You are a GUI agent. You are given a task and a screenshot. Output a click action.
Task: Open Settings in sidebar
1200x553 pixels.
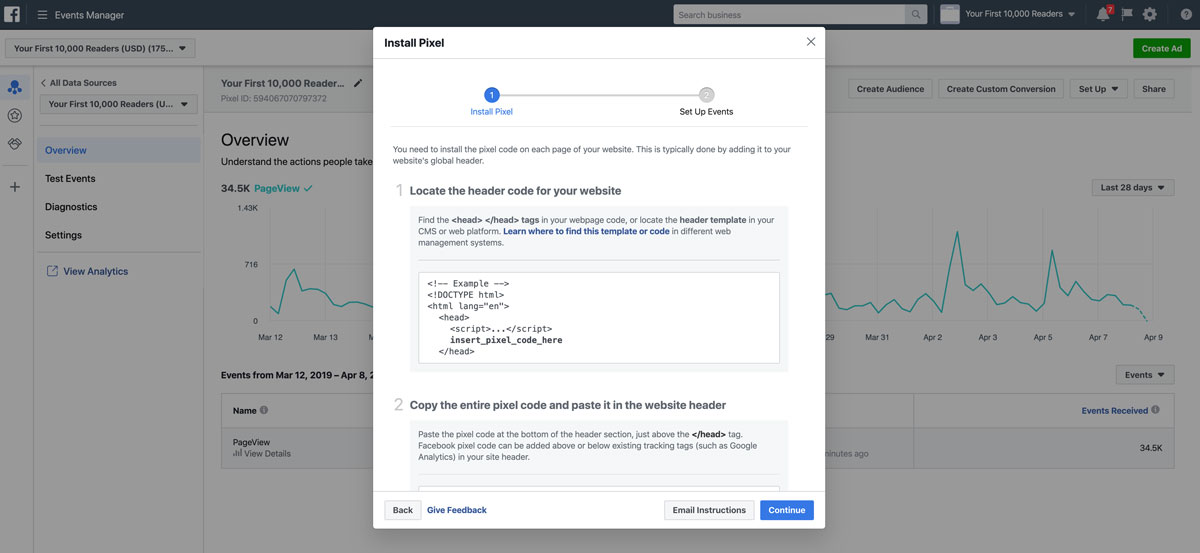[63, 235]
